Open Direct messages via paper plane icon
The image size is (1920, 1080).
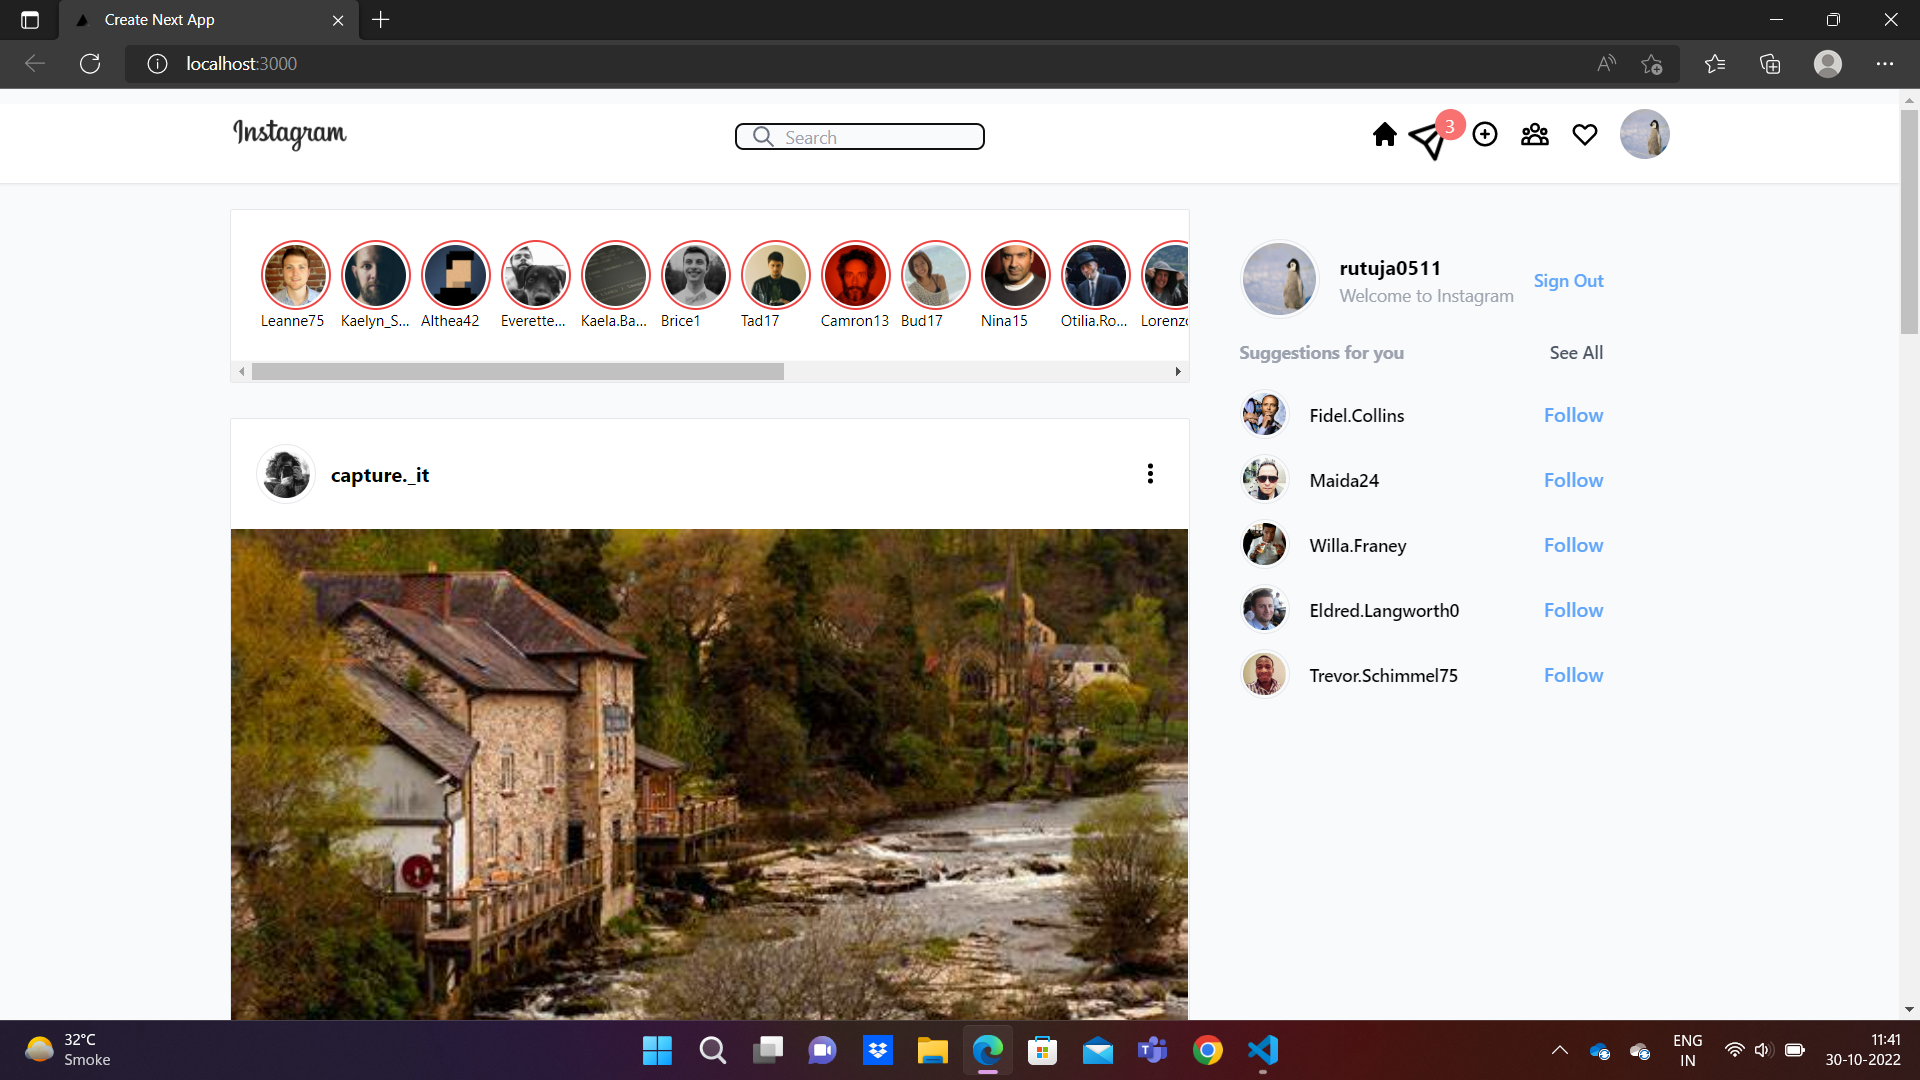coord(1430,140)
